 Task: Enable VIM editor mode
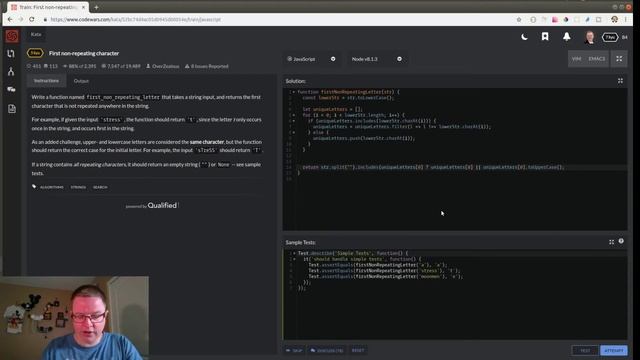pos(576,59)
